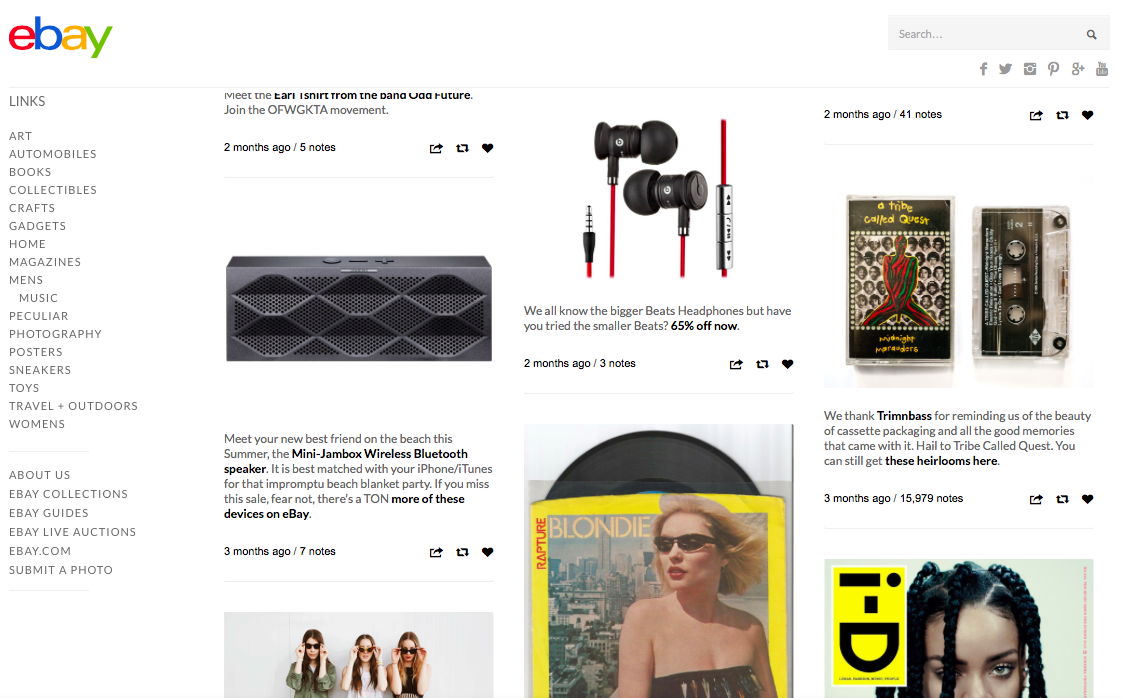Open the Blondie Rapture record image
1122x698 pixels.
pyautogui.click(x=658, y=561)
